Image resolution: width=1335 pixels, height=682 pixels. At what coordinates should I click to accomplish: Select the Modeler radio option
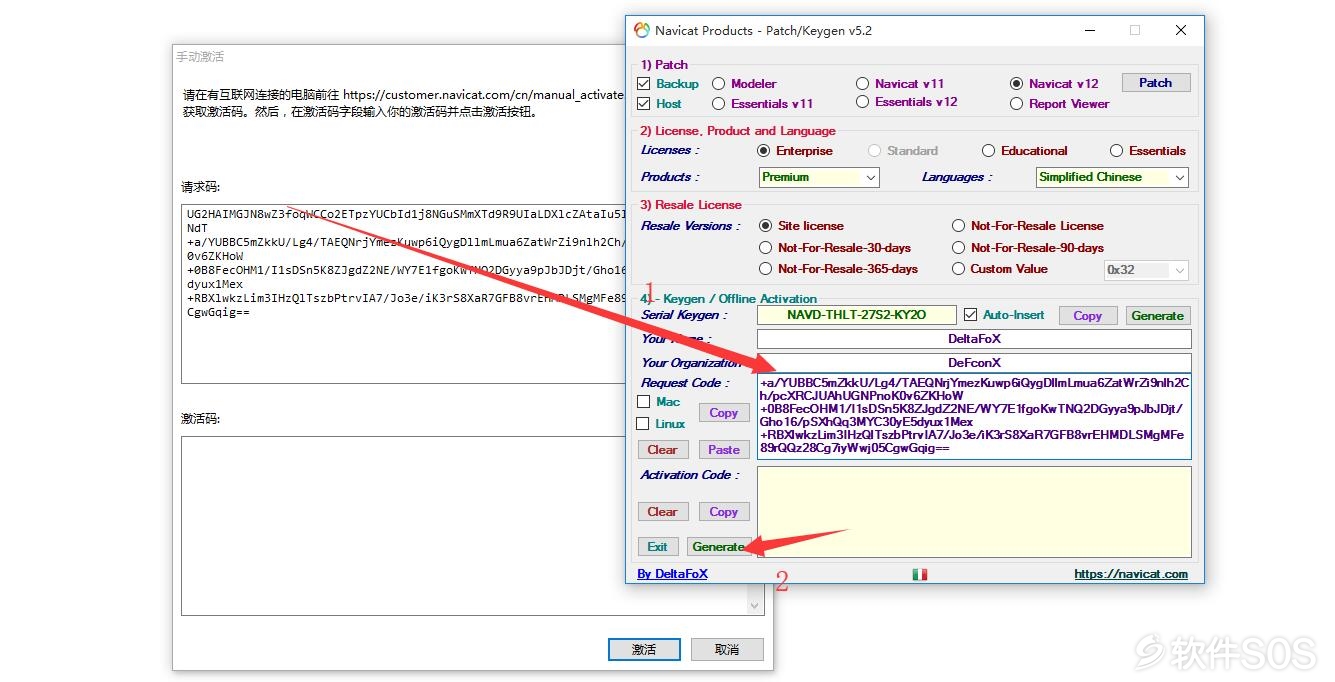(719, 84)
